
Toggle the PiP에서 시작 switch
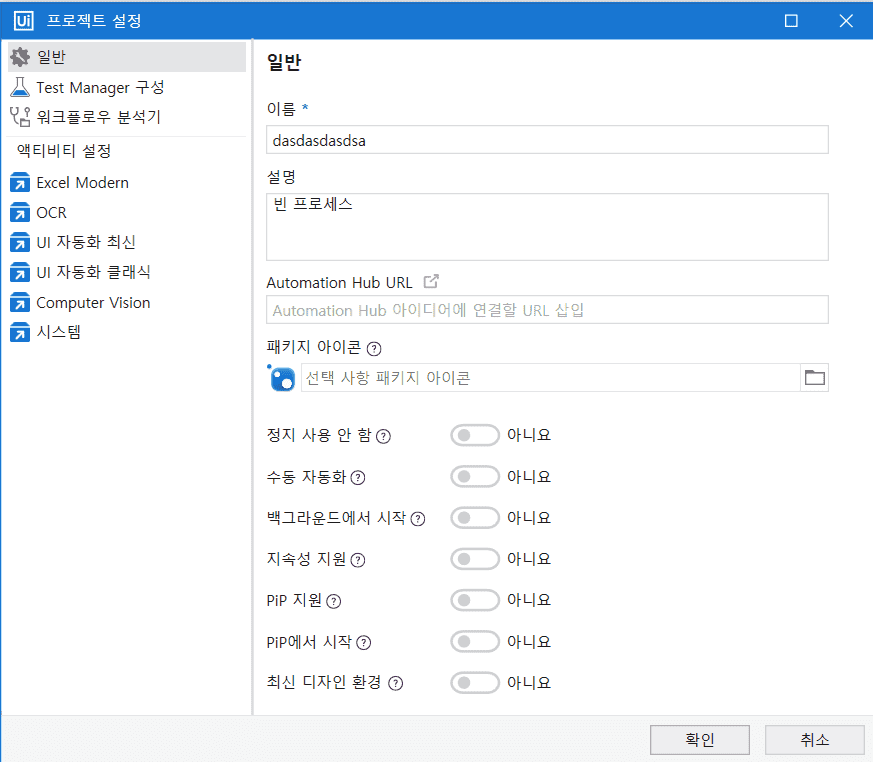[475, 641]
